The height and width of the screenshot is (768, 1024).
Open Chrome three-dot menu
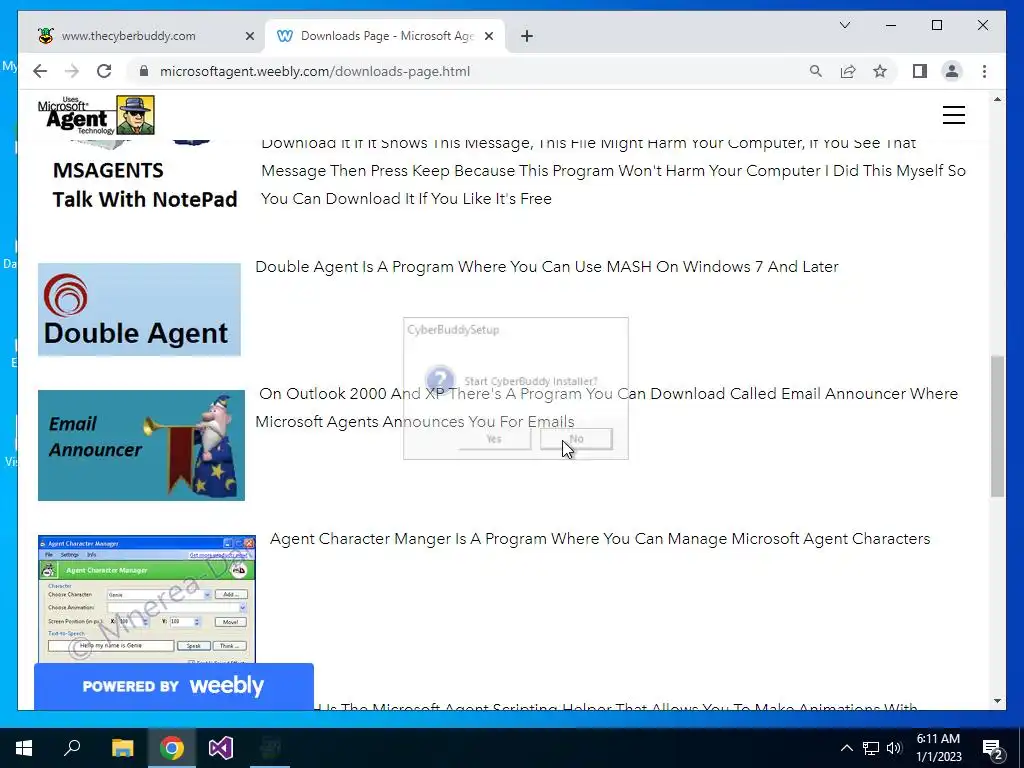coord(984,71)
